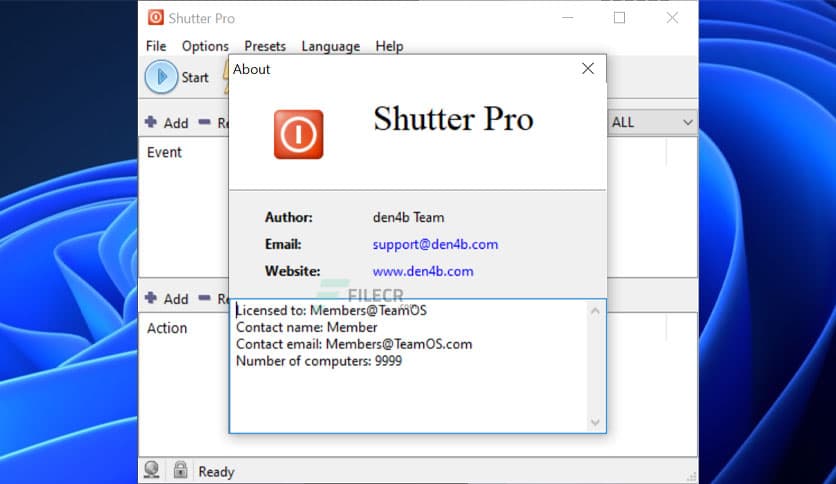This screenshot has height=484, width=836.
Task: Click the Shutter Pro title bar icon
Action: pos(156,18)
